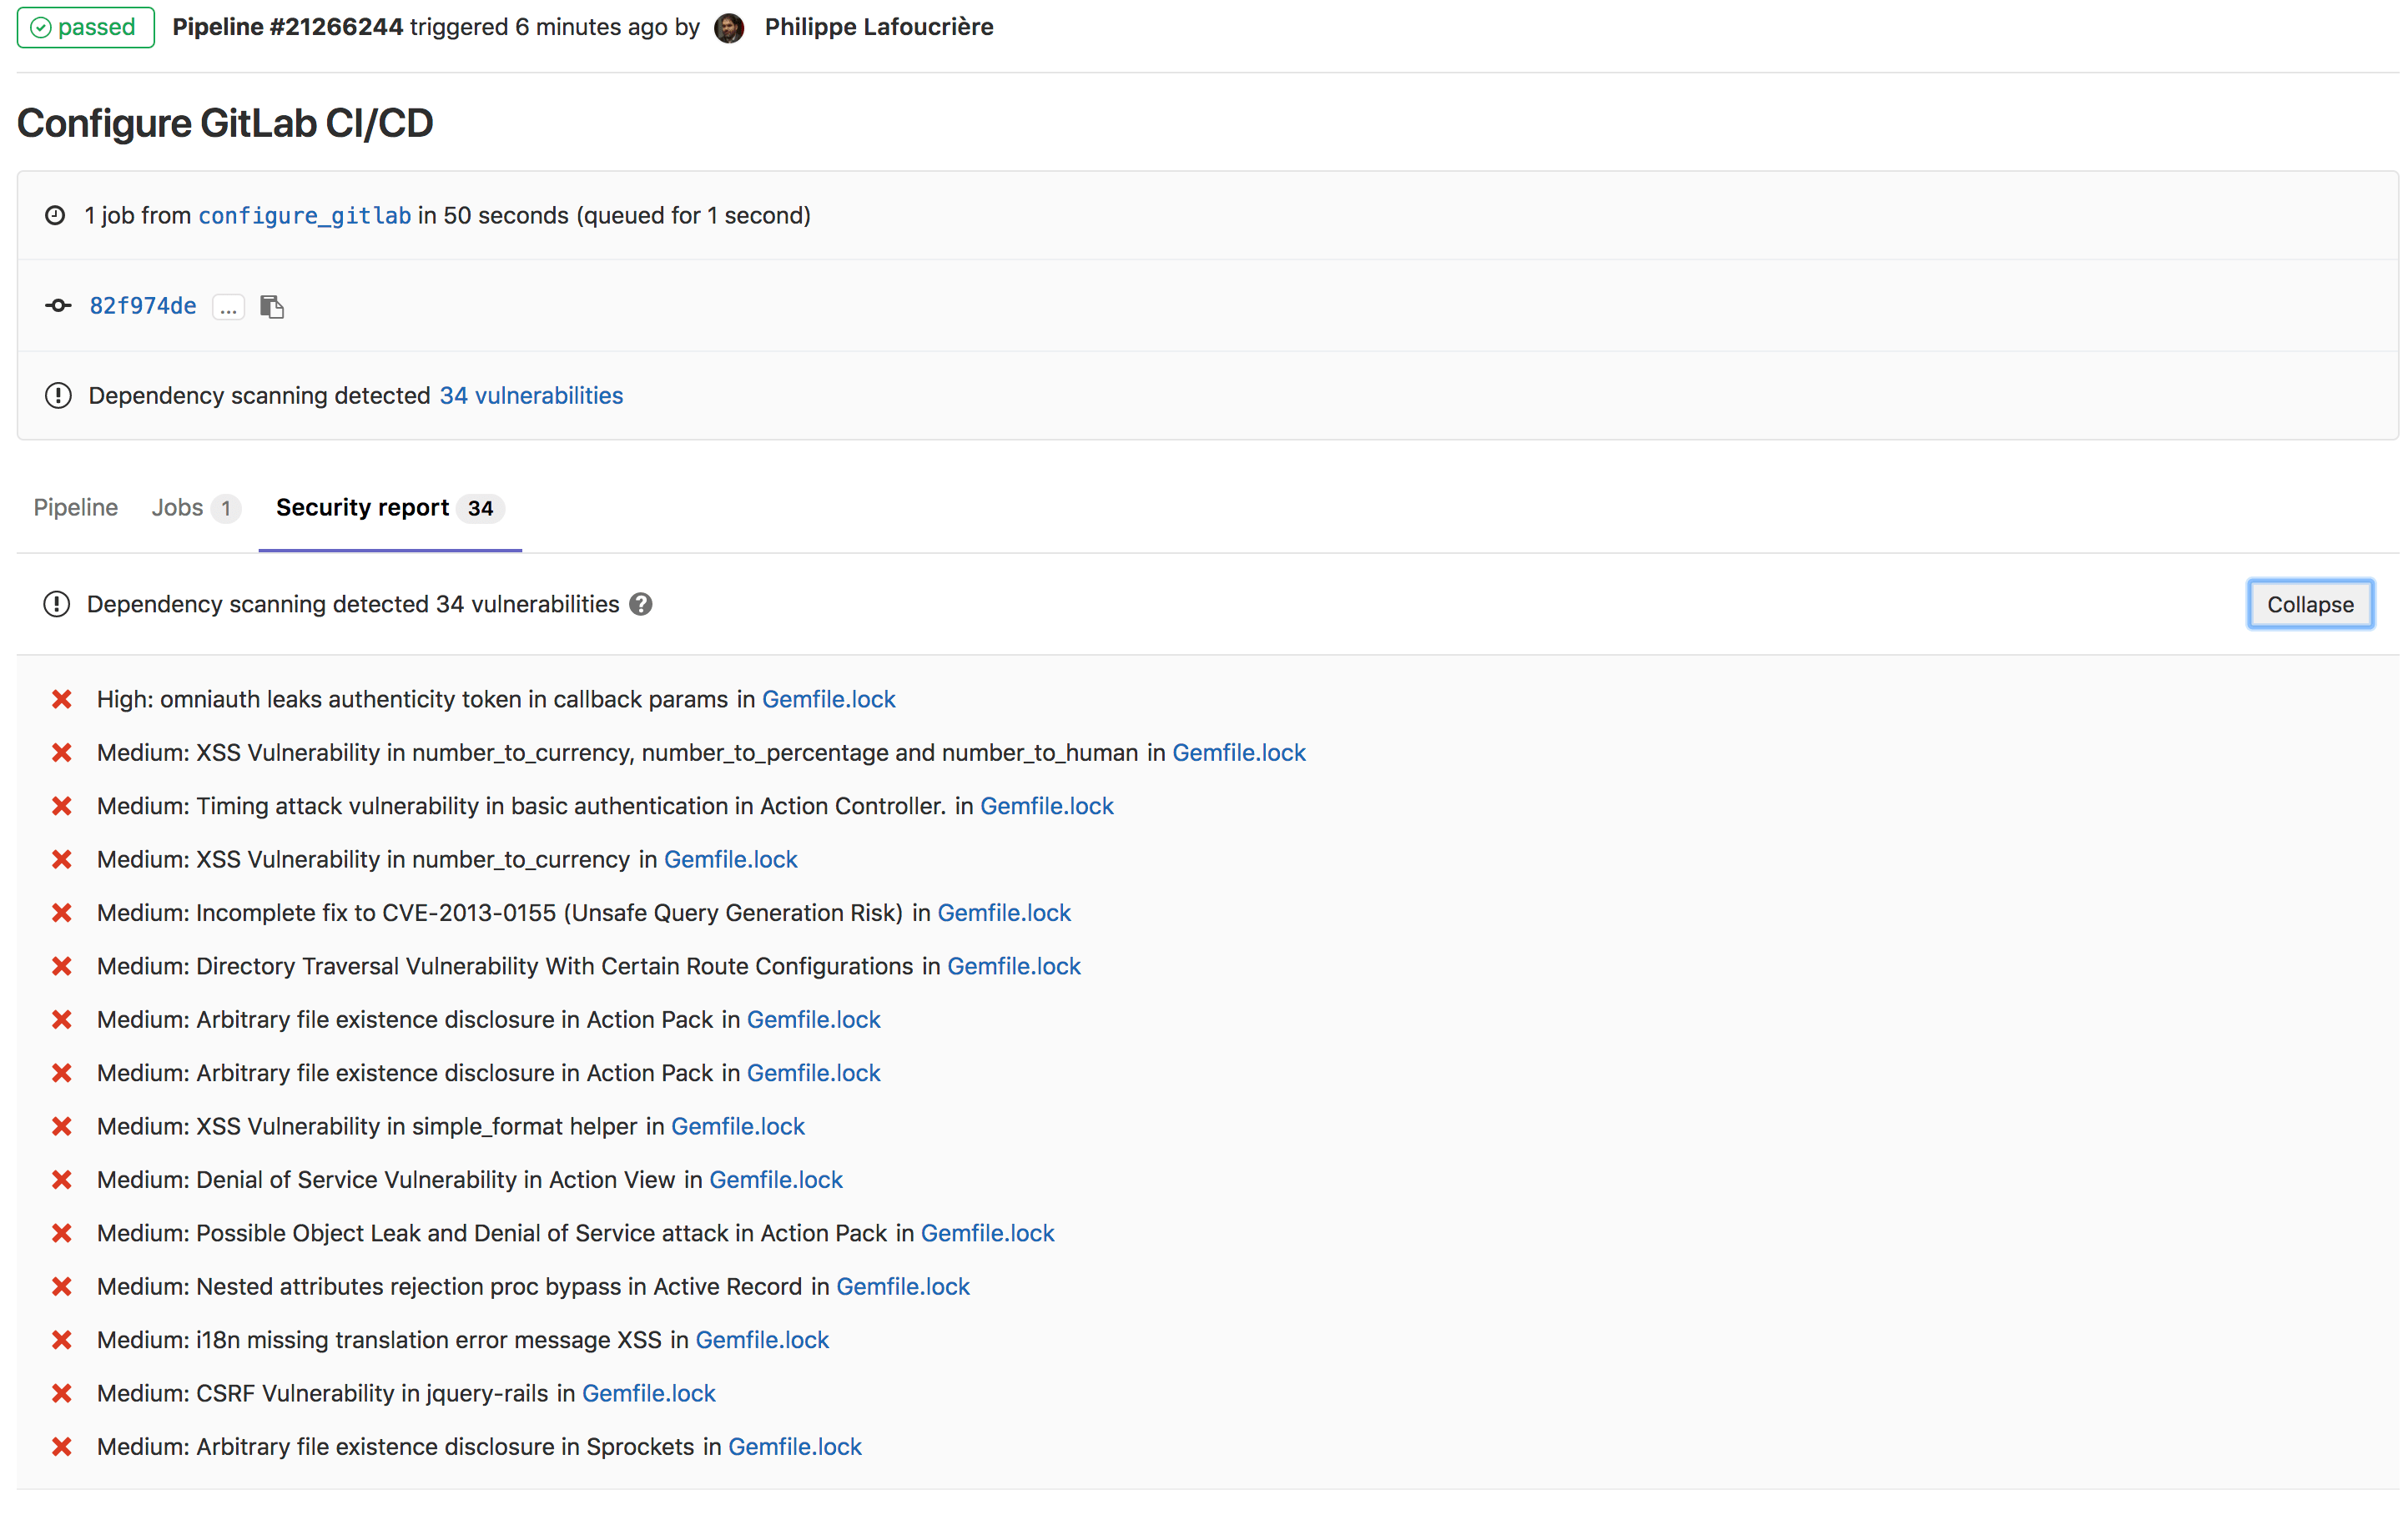Click the clock icon beside job duration
This screenshot has height=1515, width=2408.
pyautogui.click(x=55, y=216)
